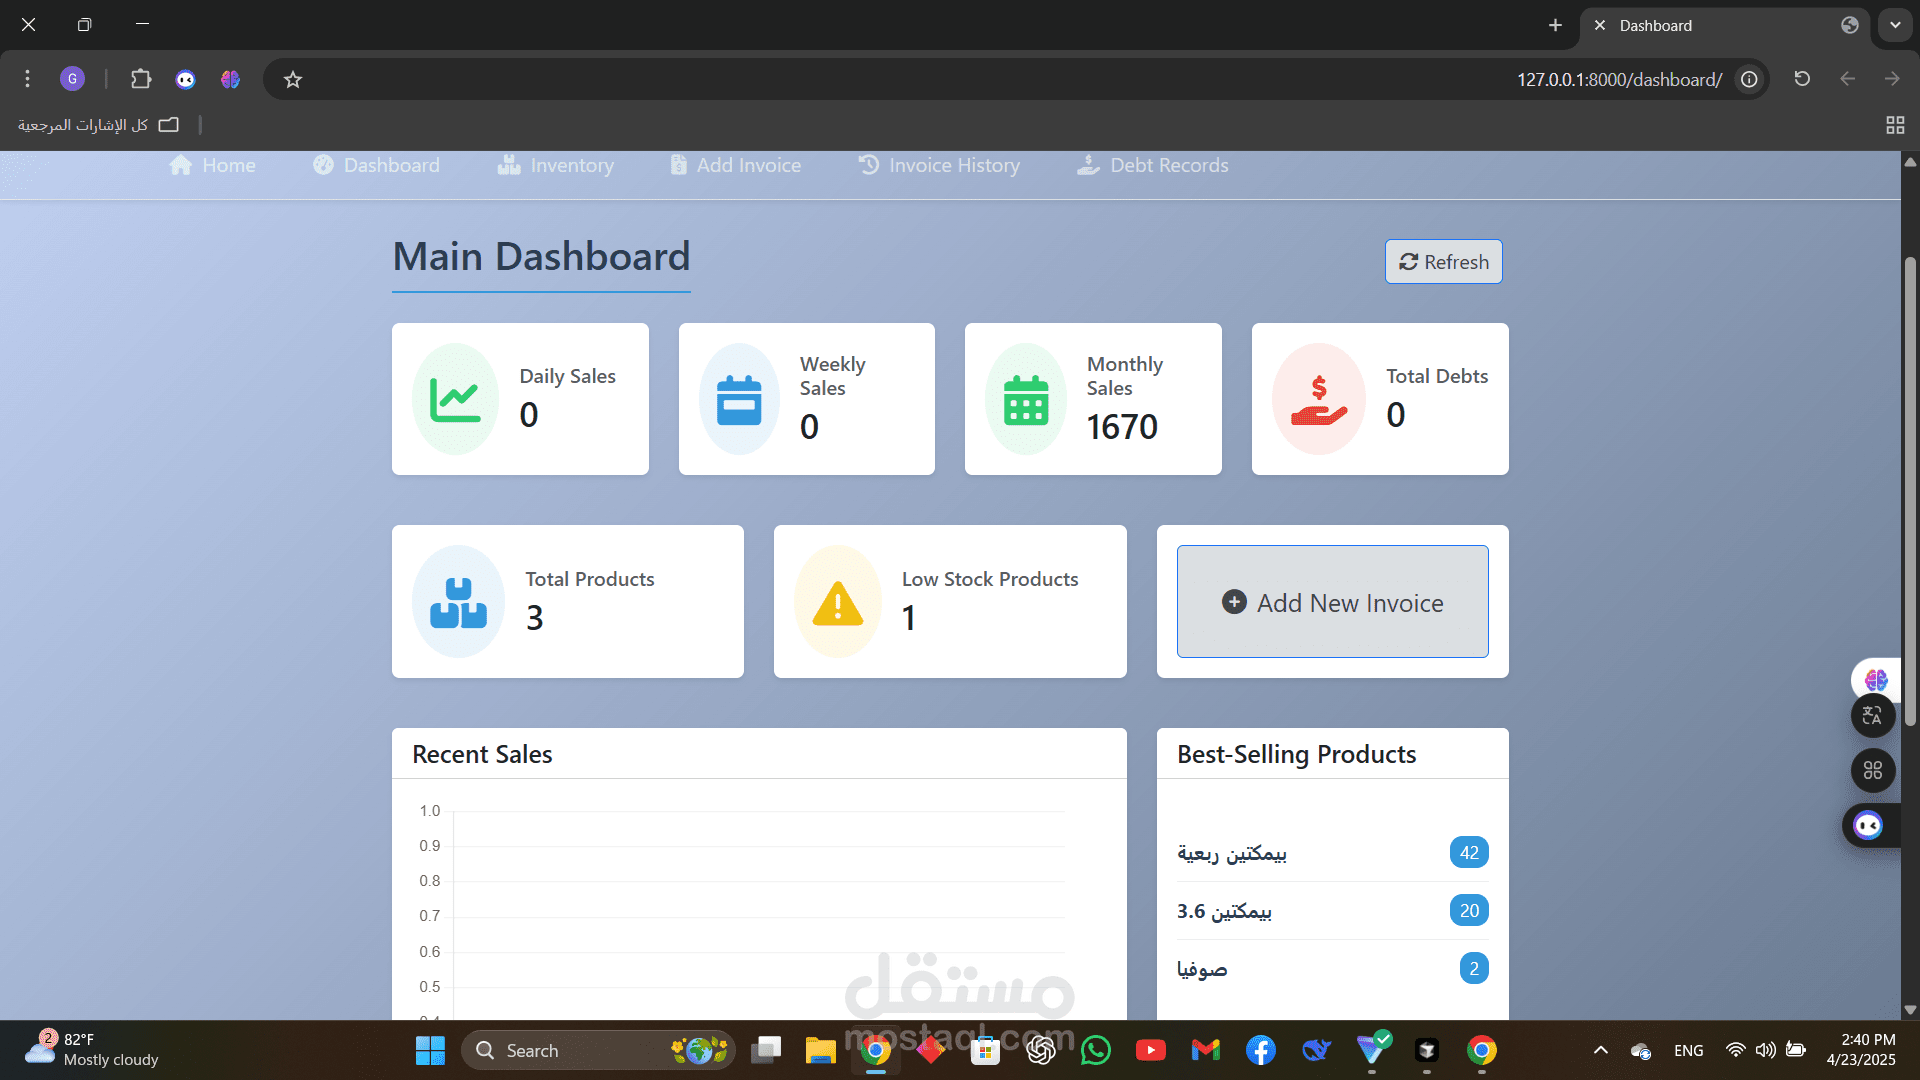Click the Total Products value 3

[535, 618]
